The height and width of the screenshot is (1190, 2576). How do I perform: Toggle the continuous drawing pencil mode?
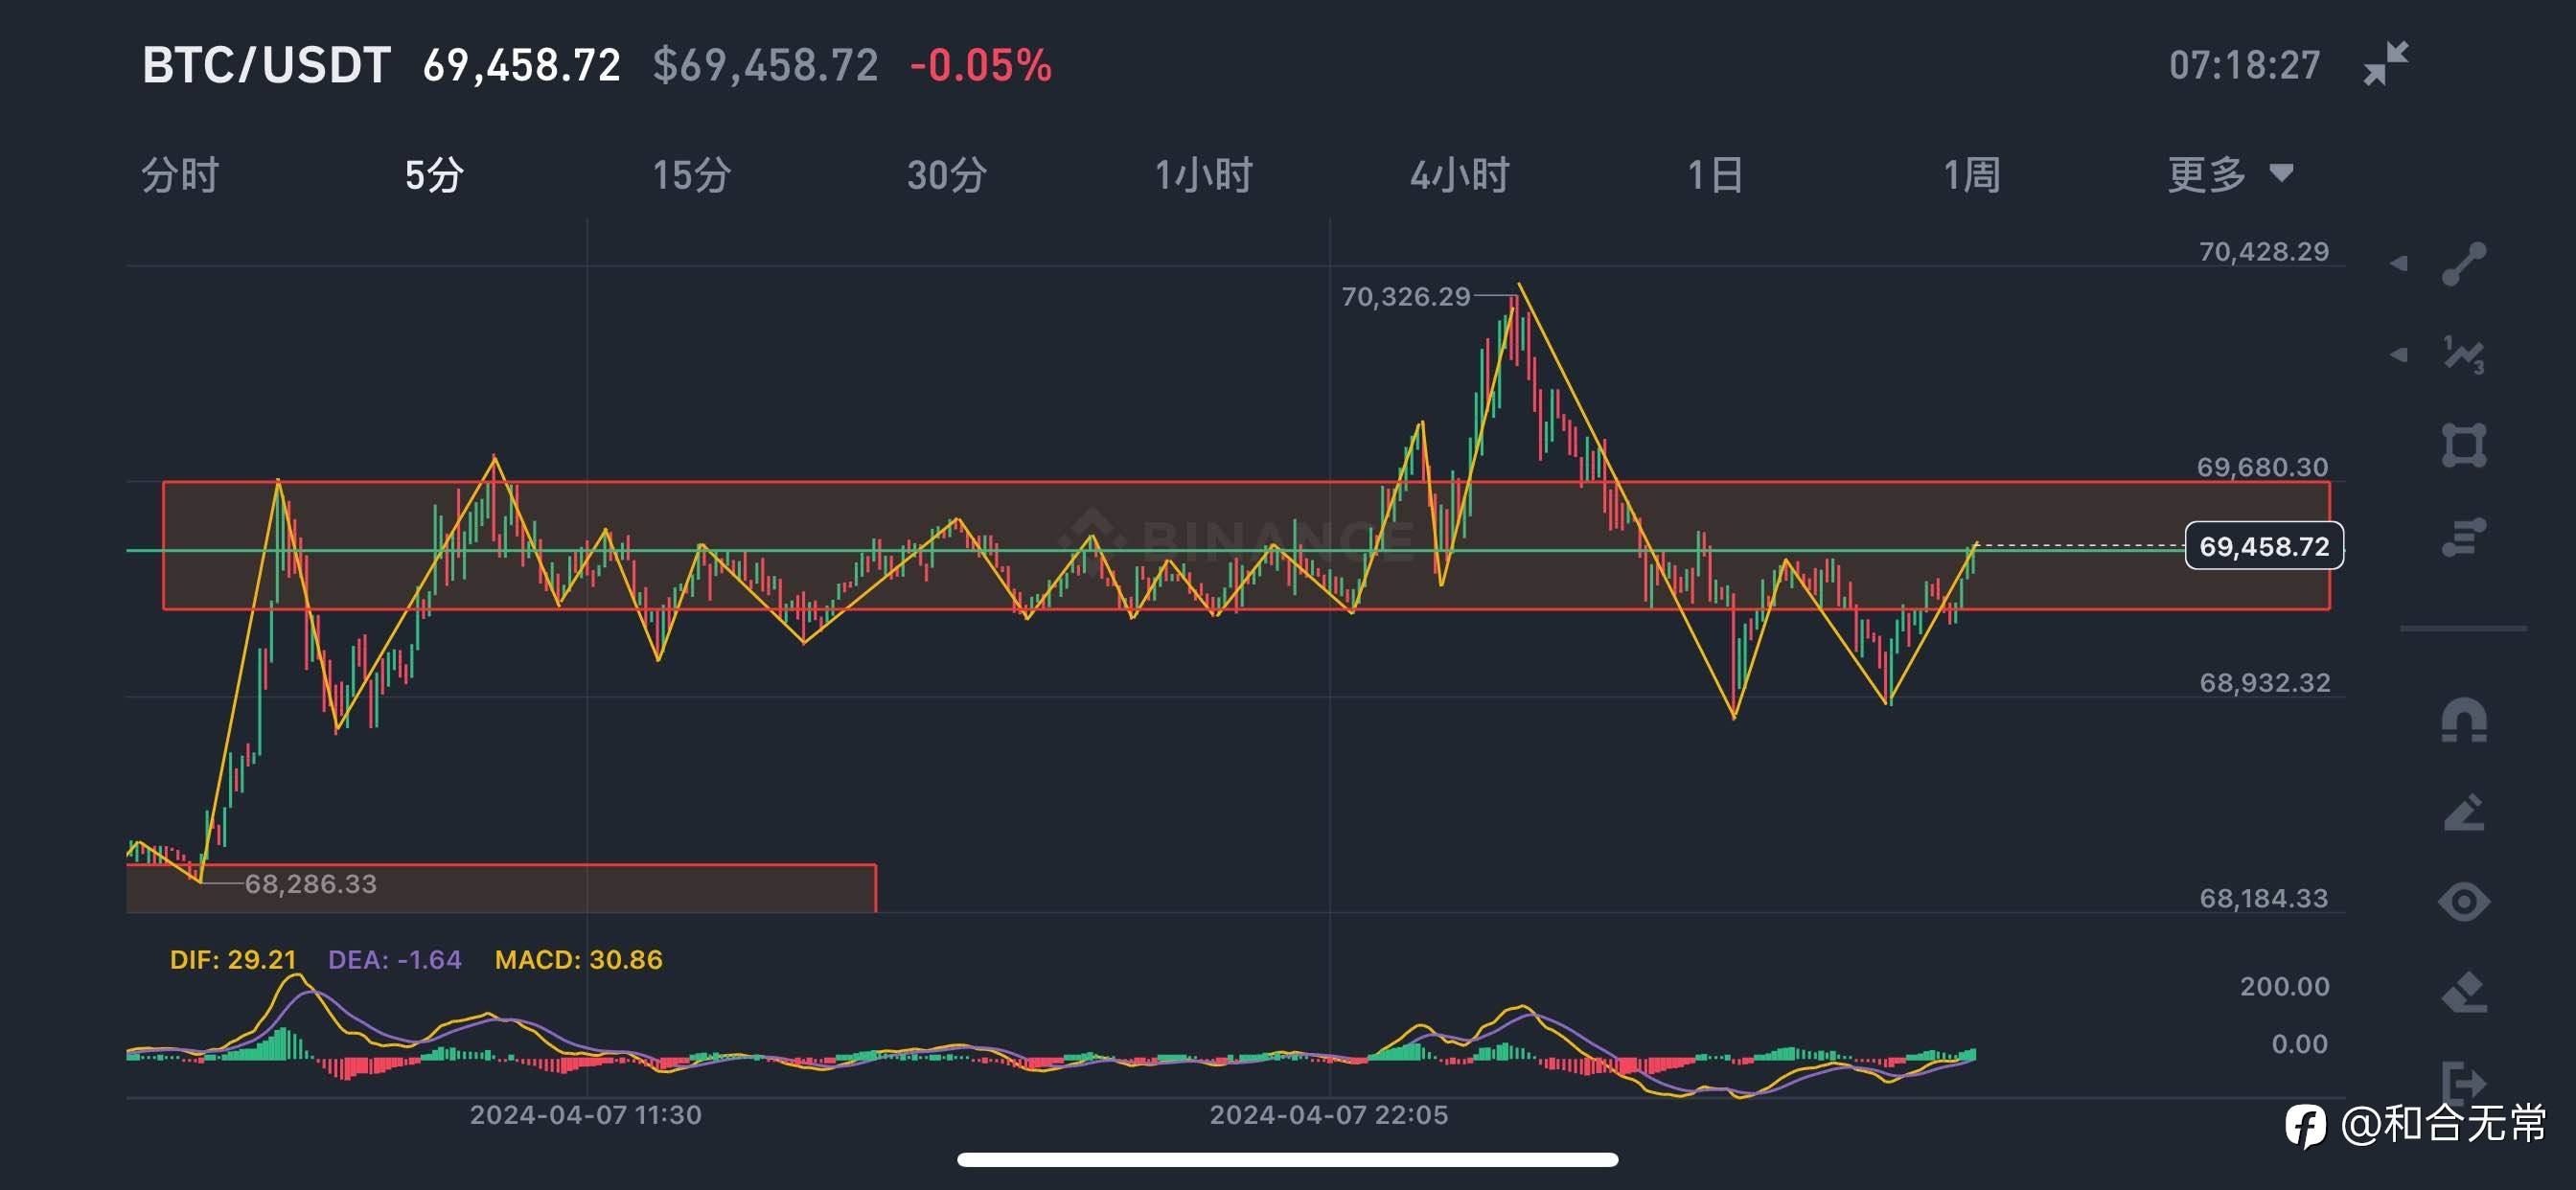click(x=2463, y=812)
